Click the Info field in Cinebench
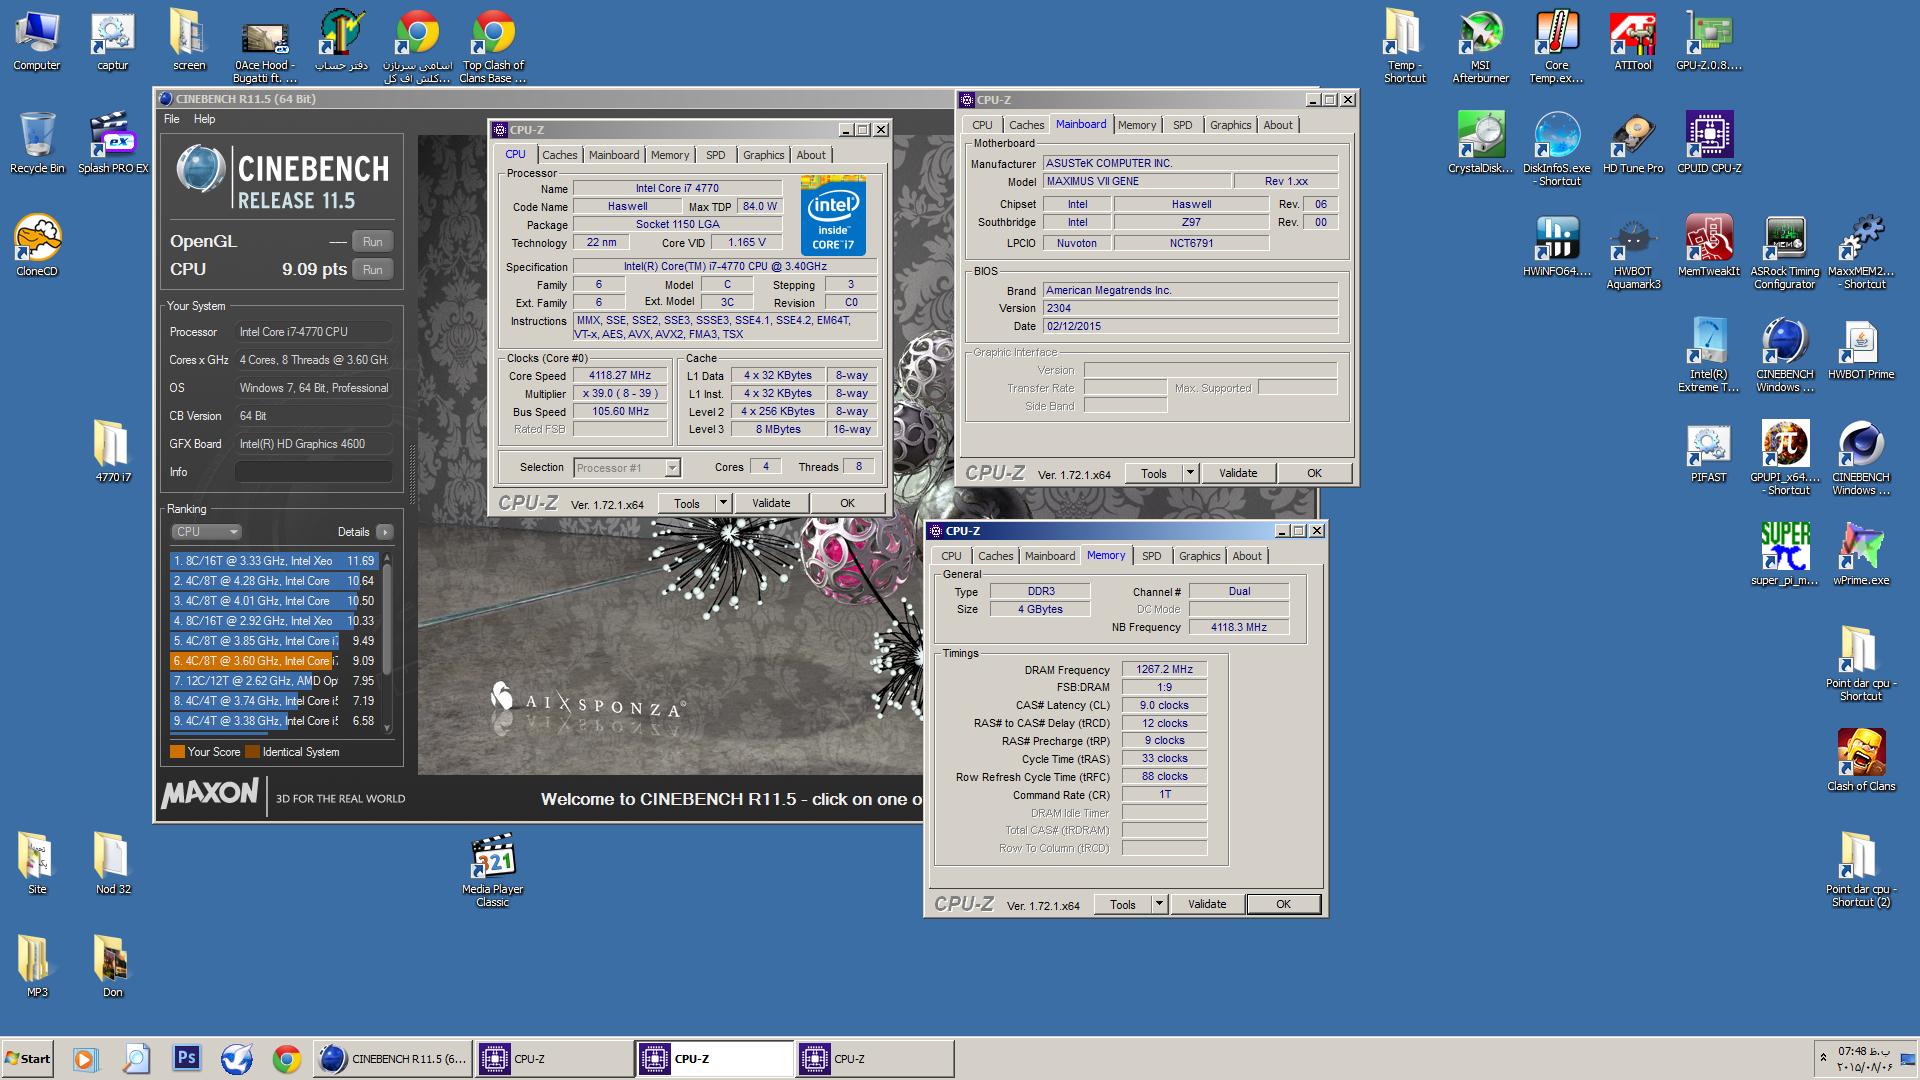Viewport: 1920px width, 1080px height. point(313,472)
